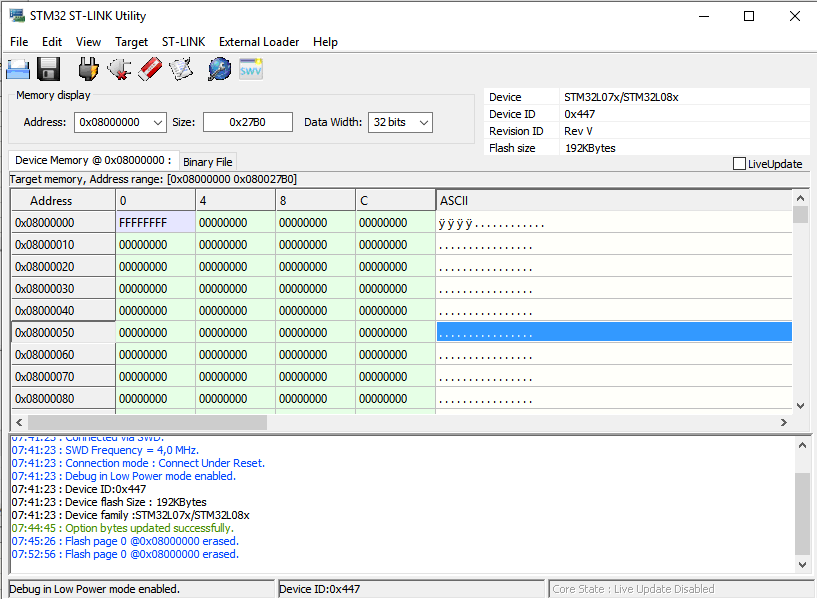Open the File menu
This screenshot has height=599, width=817.
point(19,42)
